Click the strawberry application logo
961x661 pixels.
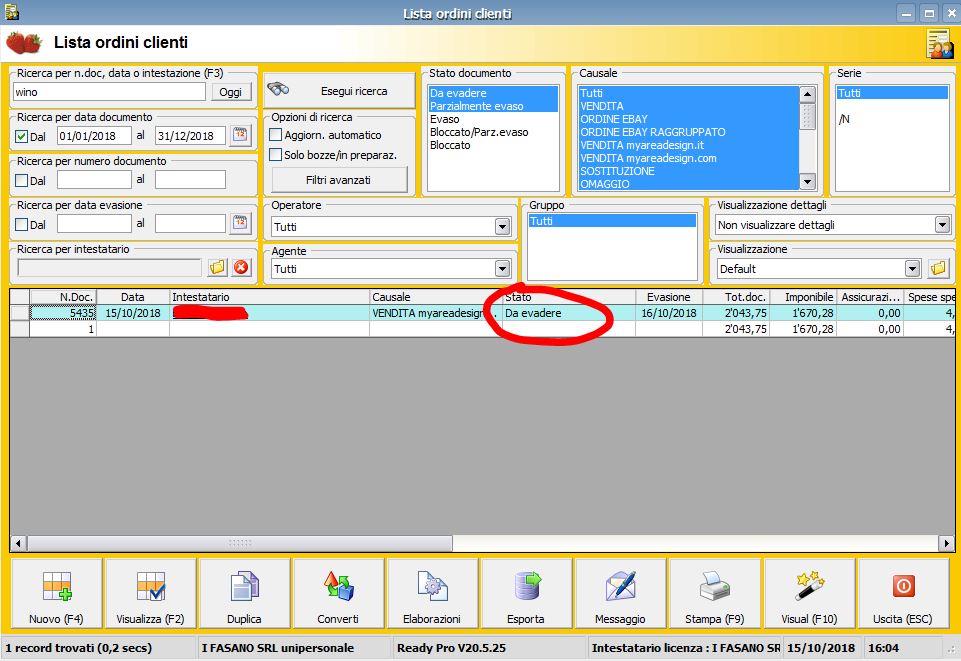point(23,43)
